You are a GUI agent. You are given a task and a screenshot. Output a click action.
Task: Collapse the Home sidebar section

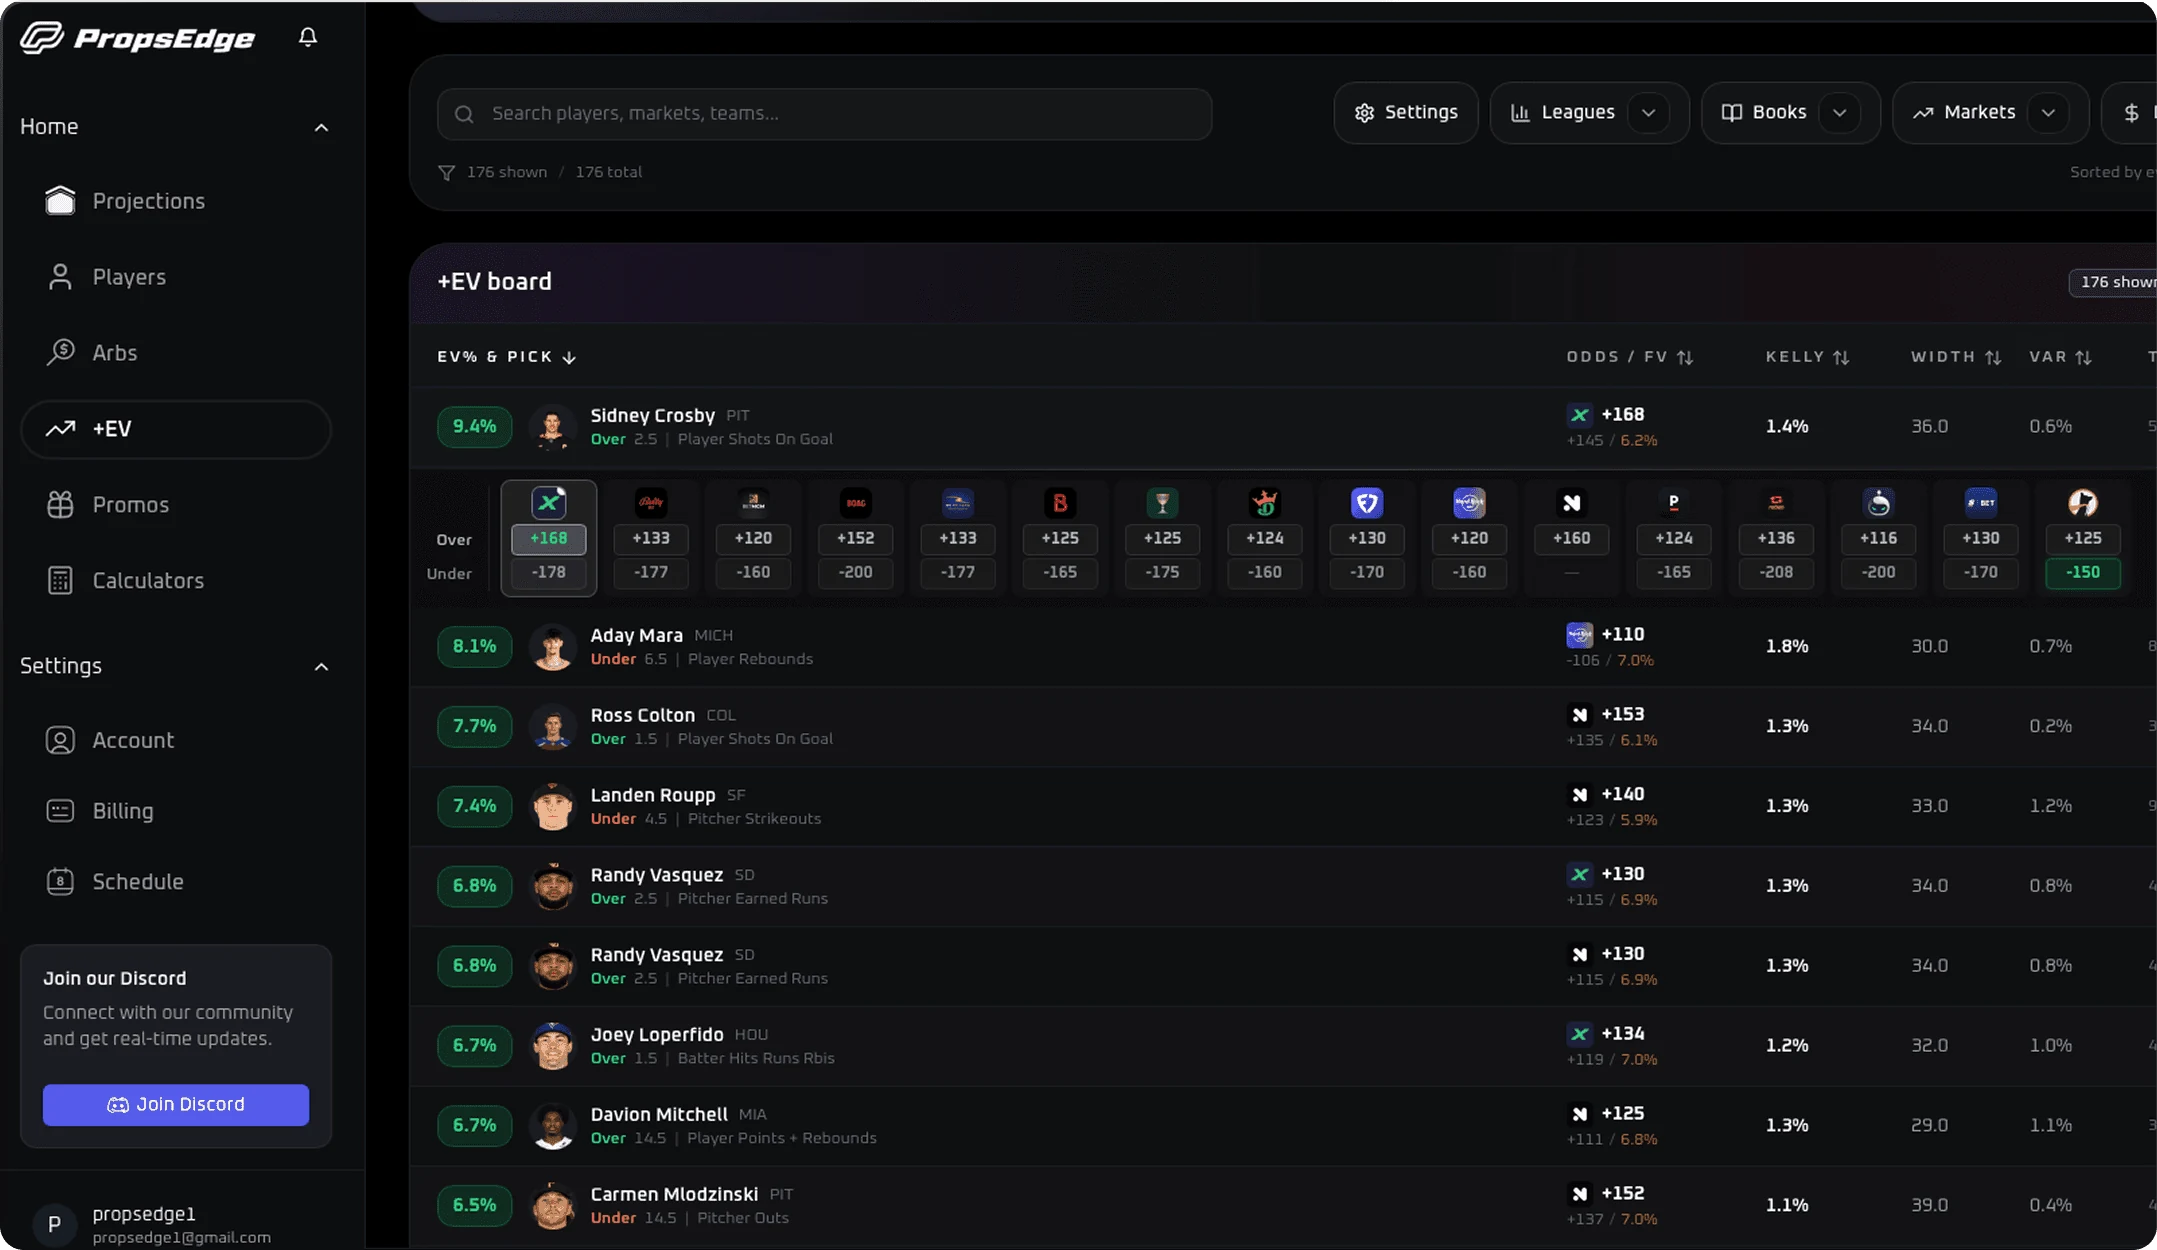(321, 127)
